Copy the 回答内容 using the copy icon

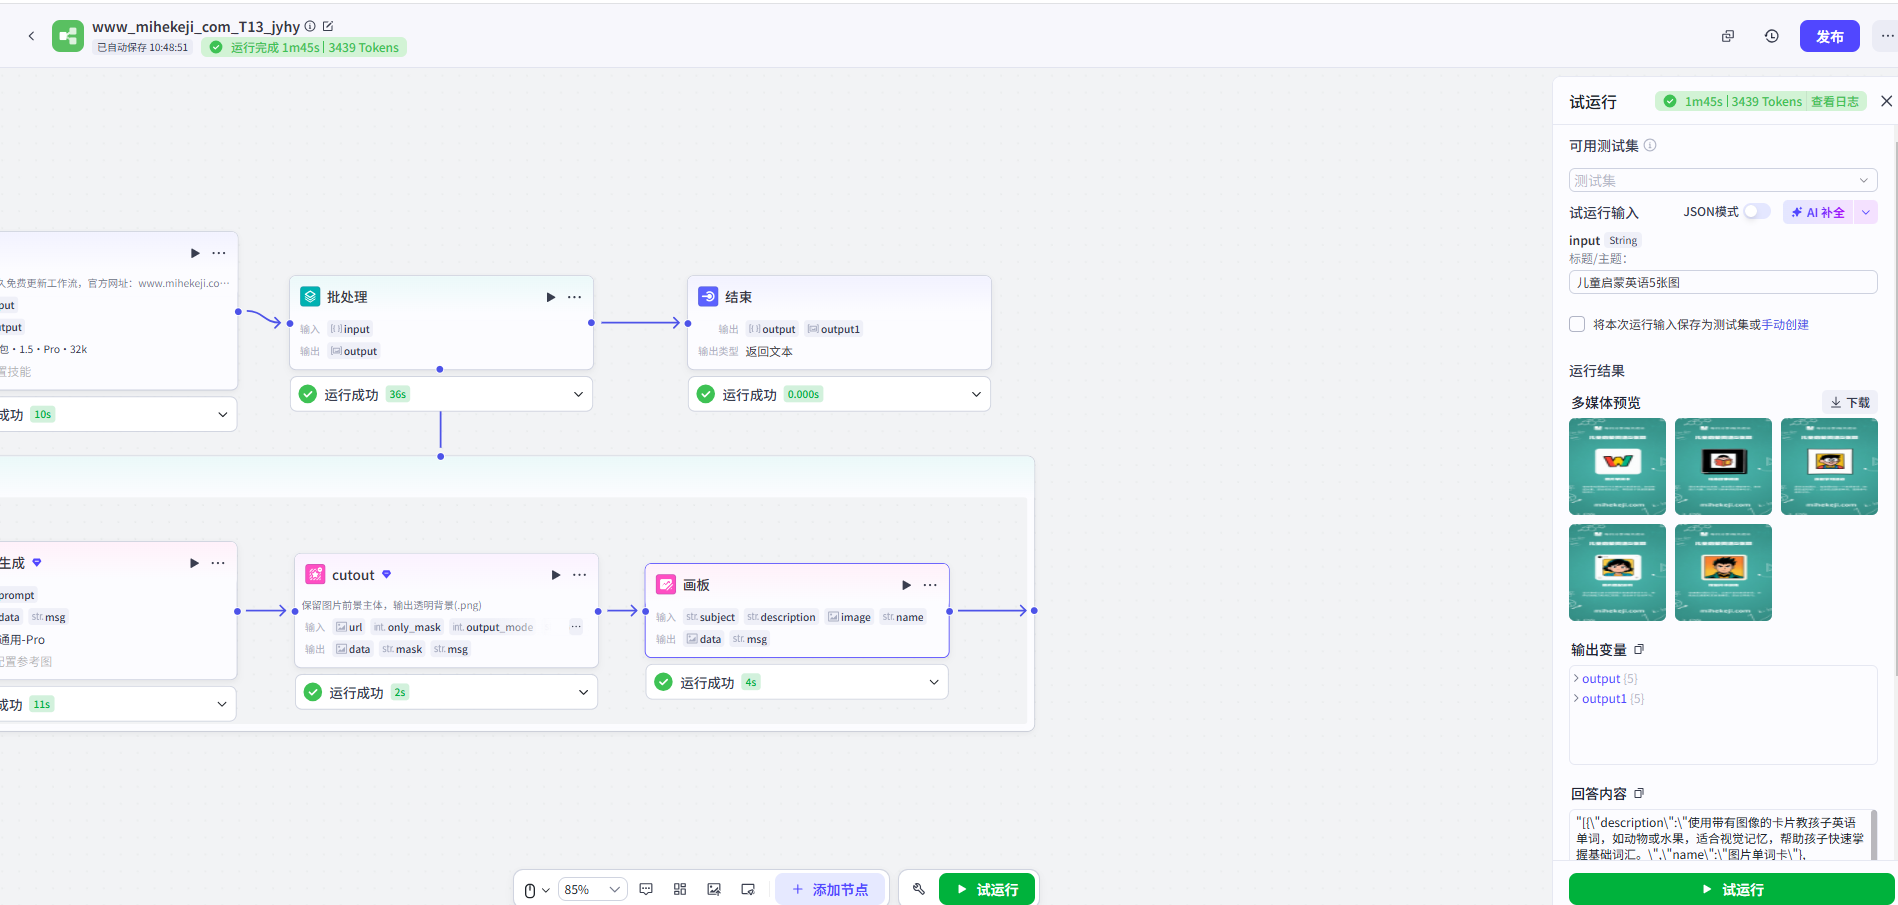point(1638,794)
